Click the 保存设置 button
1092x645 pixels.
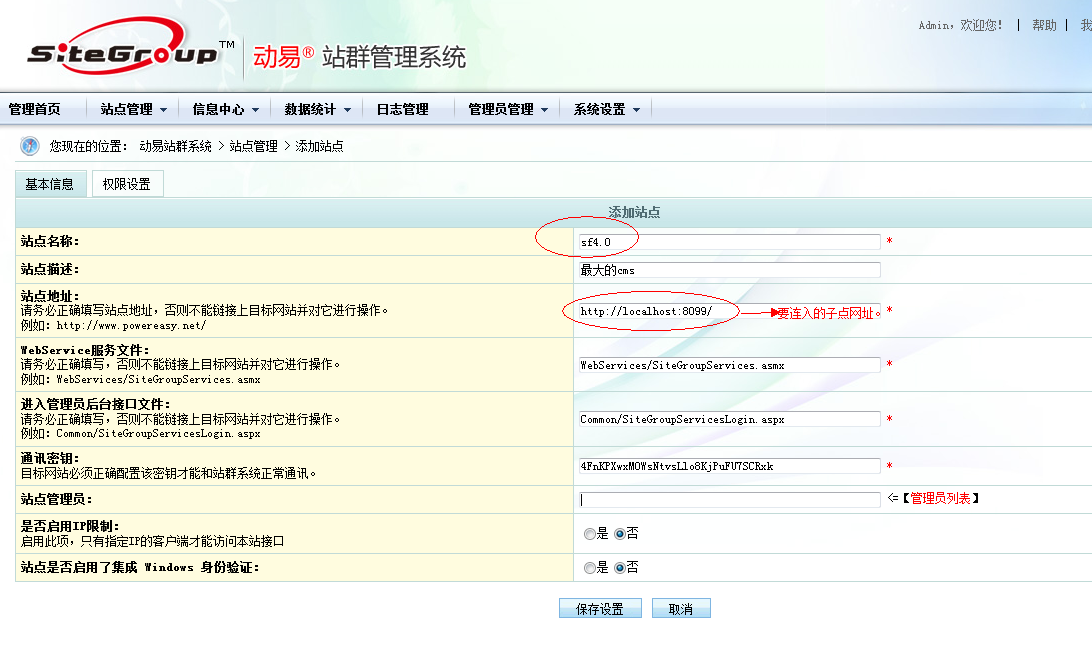coord(600,609)
